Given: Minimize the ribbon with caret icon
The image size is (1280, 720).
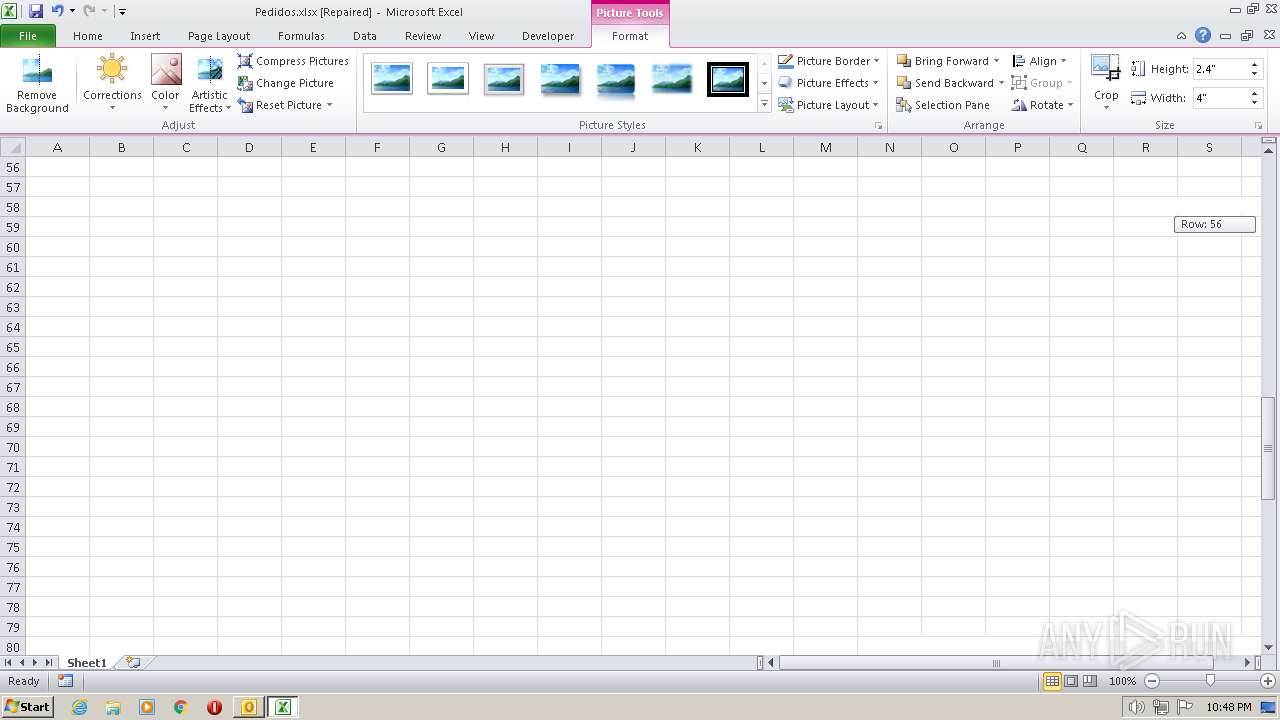Looking at the screenshot, I should pos(1182,36).
